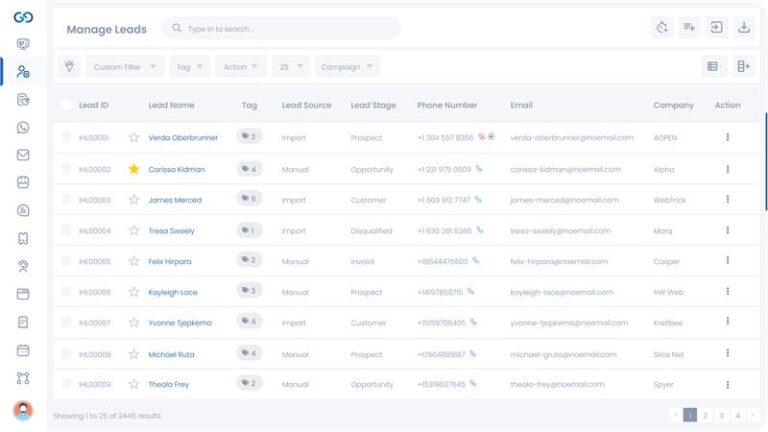Check the box for lead James Merced

pos(66,199)
